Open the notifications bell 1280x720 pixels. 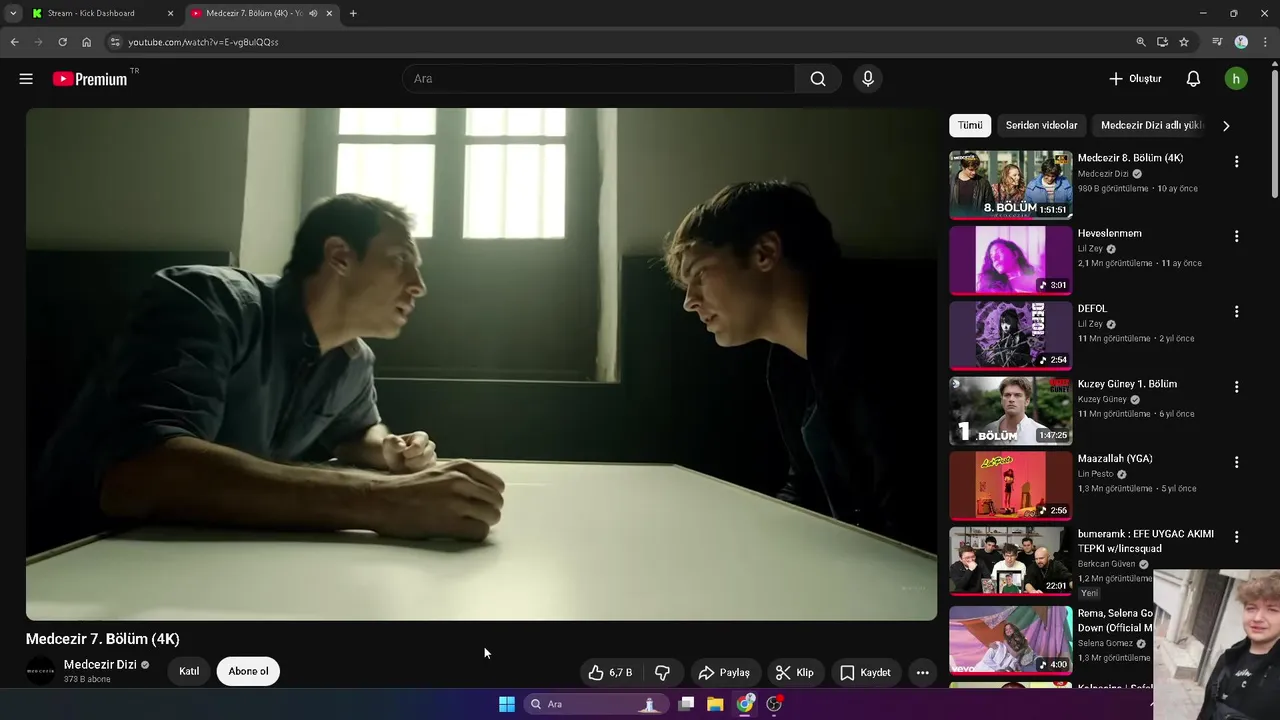[x=1193, y=79]
